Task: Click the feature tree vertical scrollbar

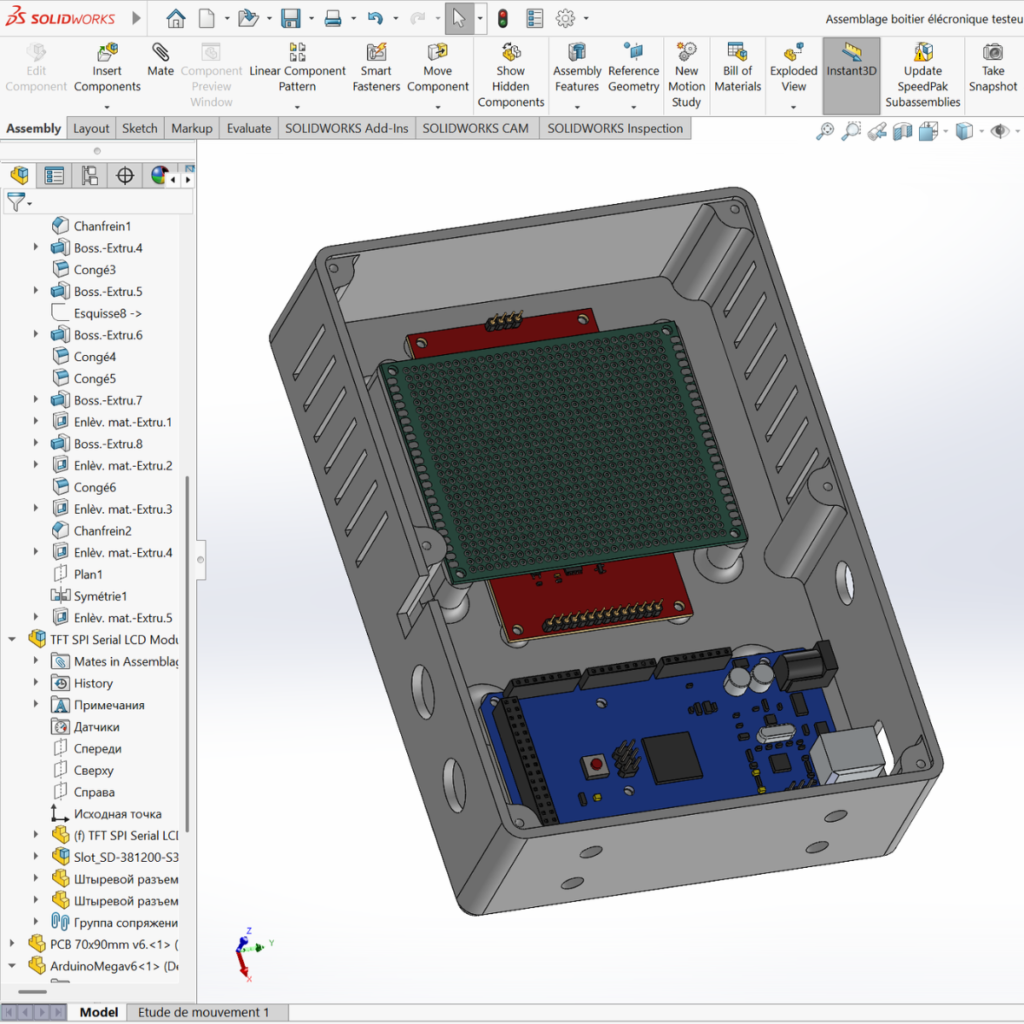Action: [x=187, y=653]
